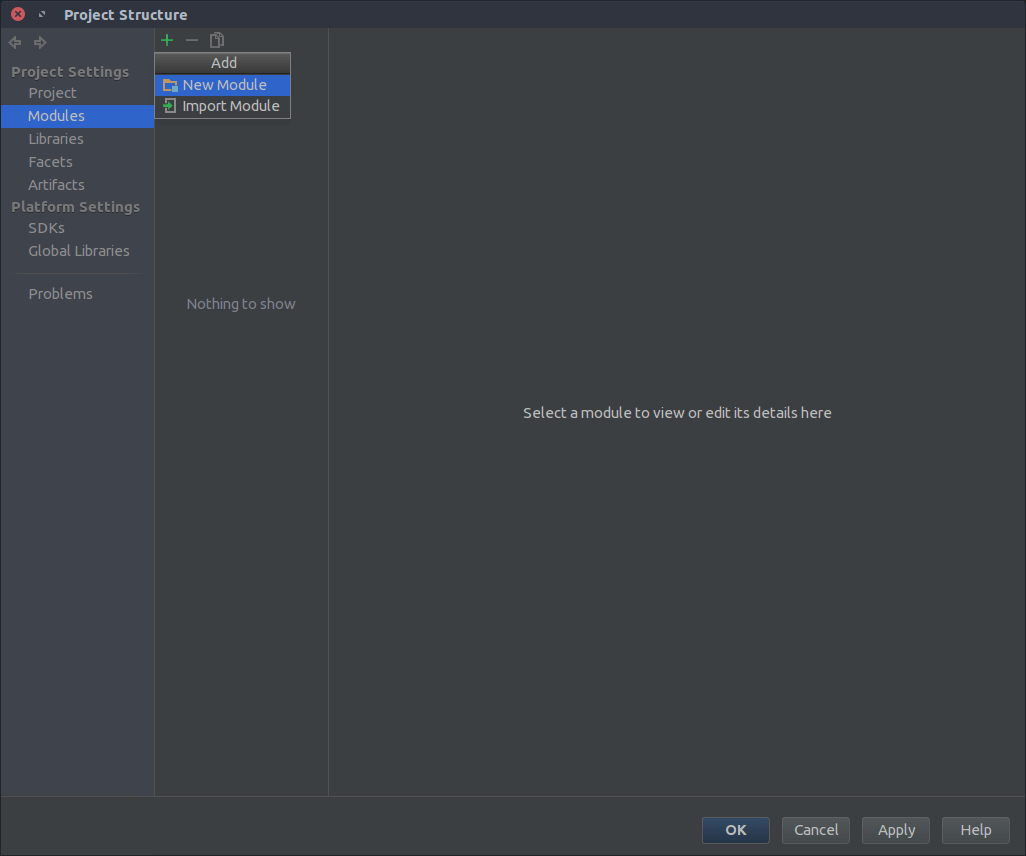Go to Facets settings
Viewport: 1026px width, 856px height.
pyautogui.click(x=50, y=162)
